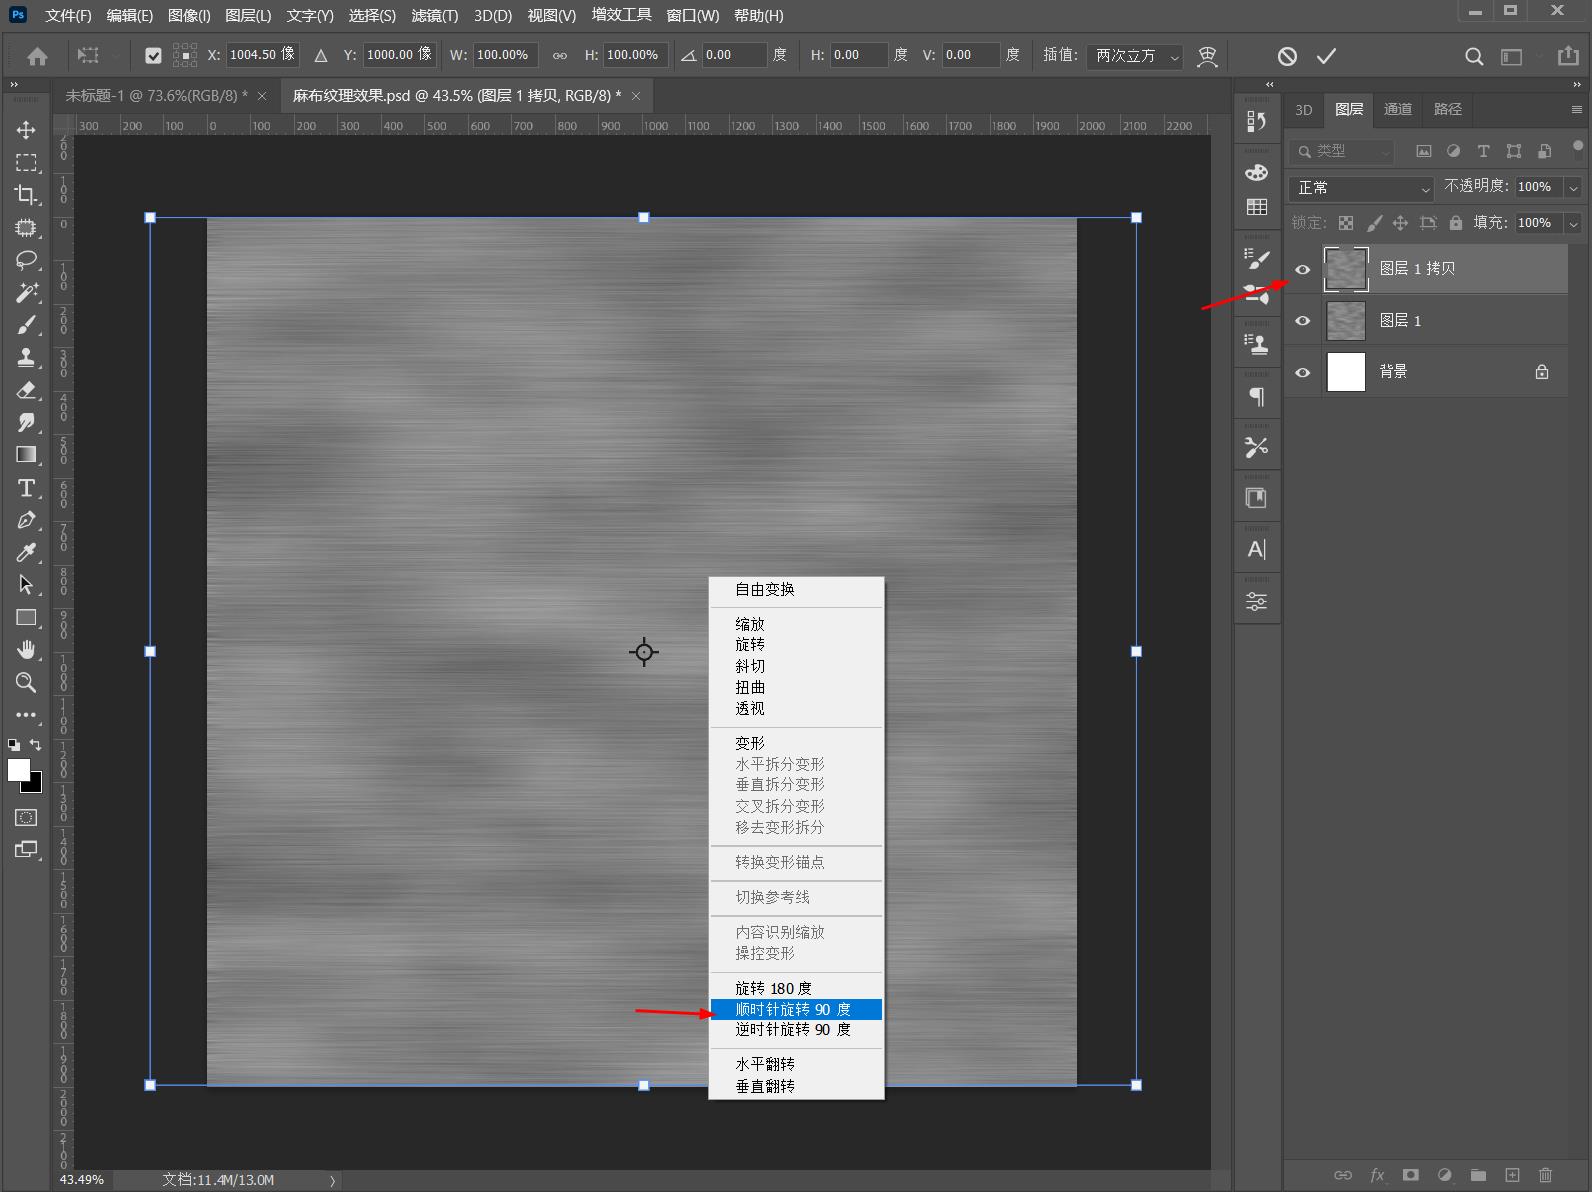This screenshot has height=1192, width=1592.
Task: Click the add layer style fx icon
Action: 1377,1175
